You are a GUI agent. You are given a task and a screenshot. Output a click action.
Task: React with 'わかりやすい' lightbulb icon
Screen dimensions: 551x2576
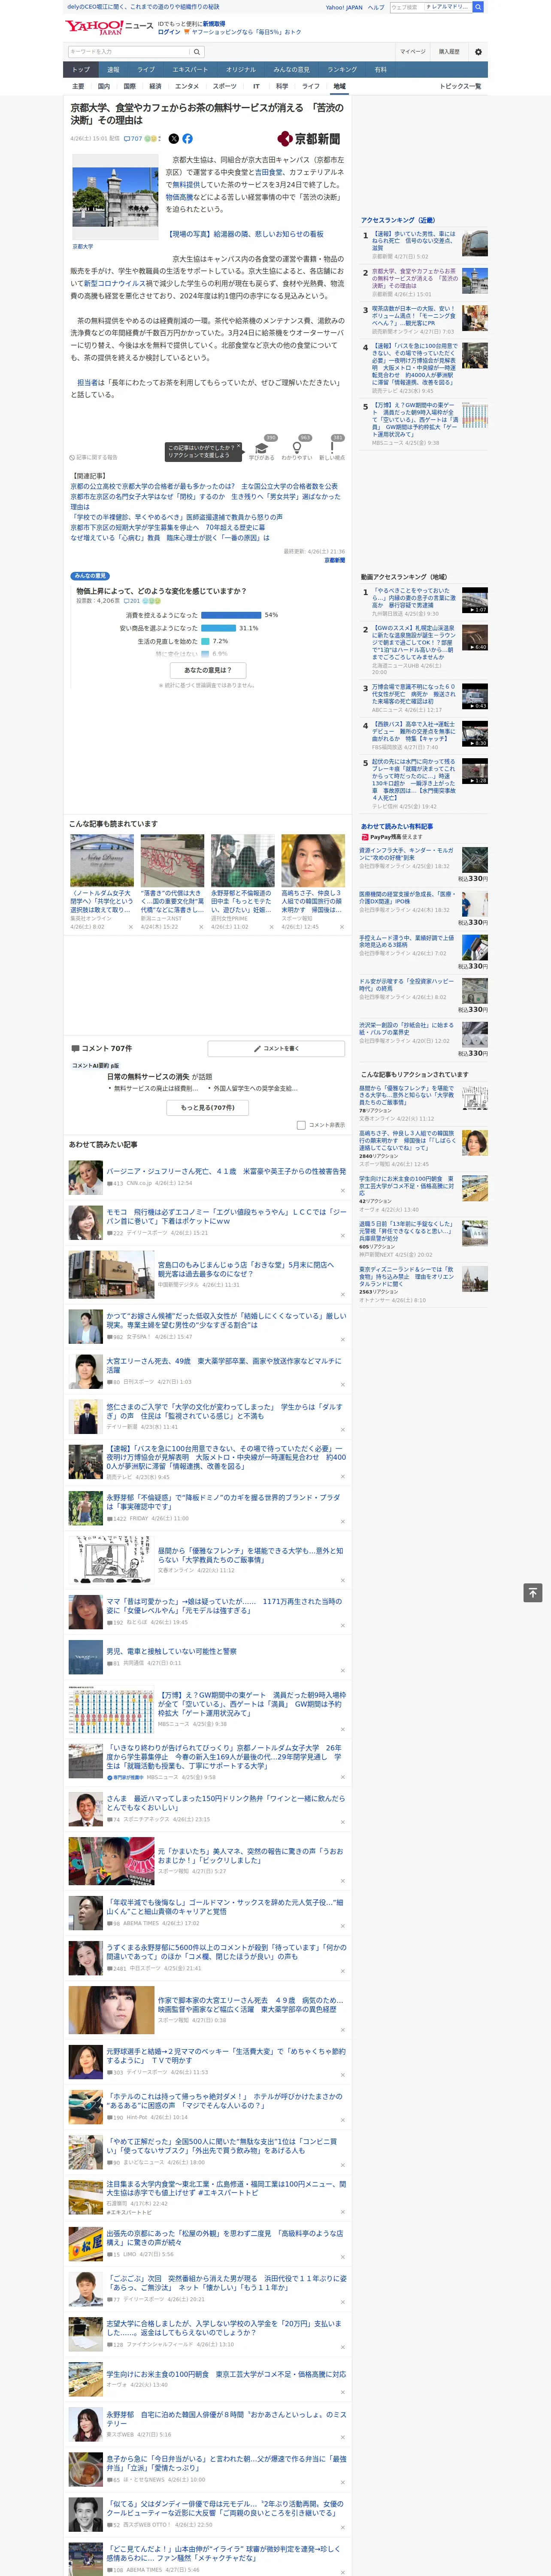click(296, 448)
